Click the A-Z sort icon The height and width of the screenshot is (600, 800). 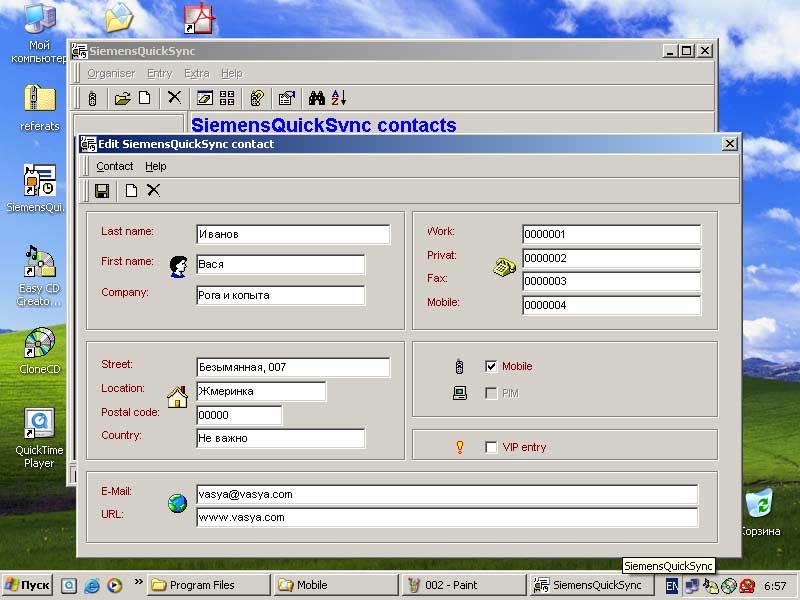[339, 97]
